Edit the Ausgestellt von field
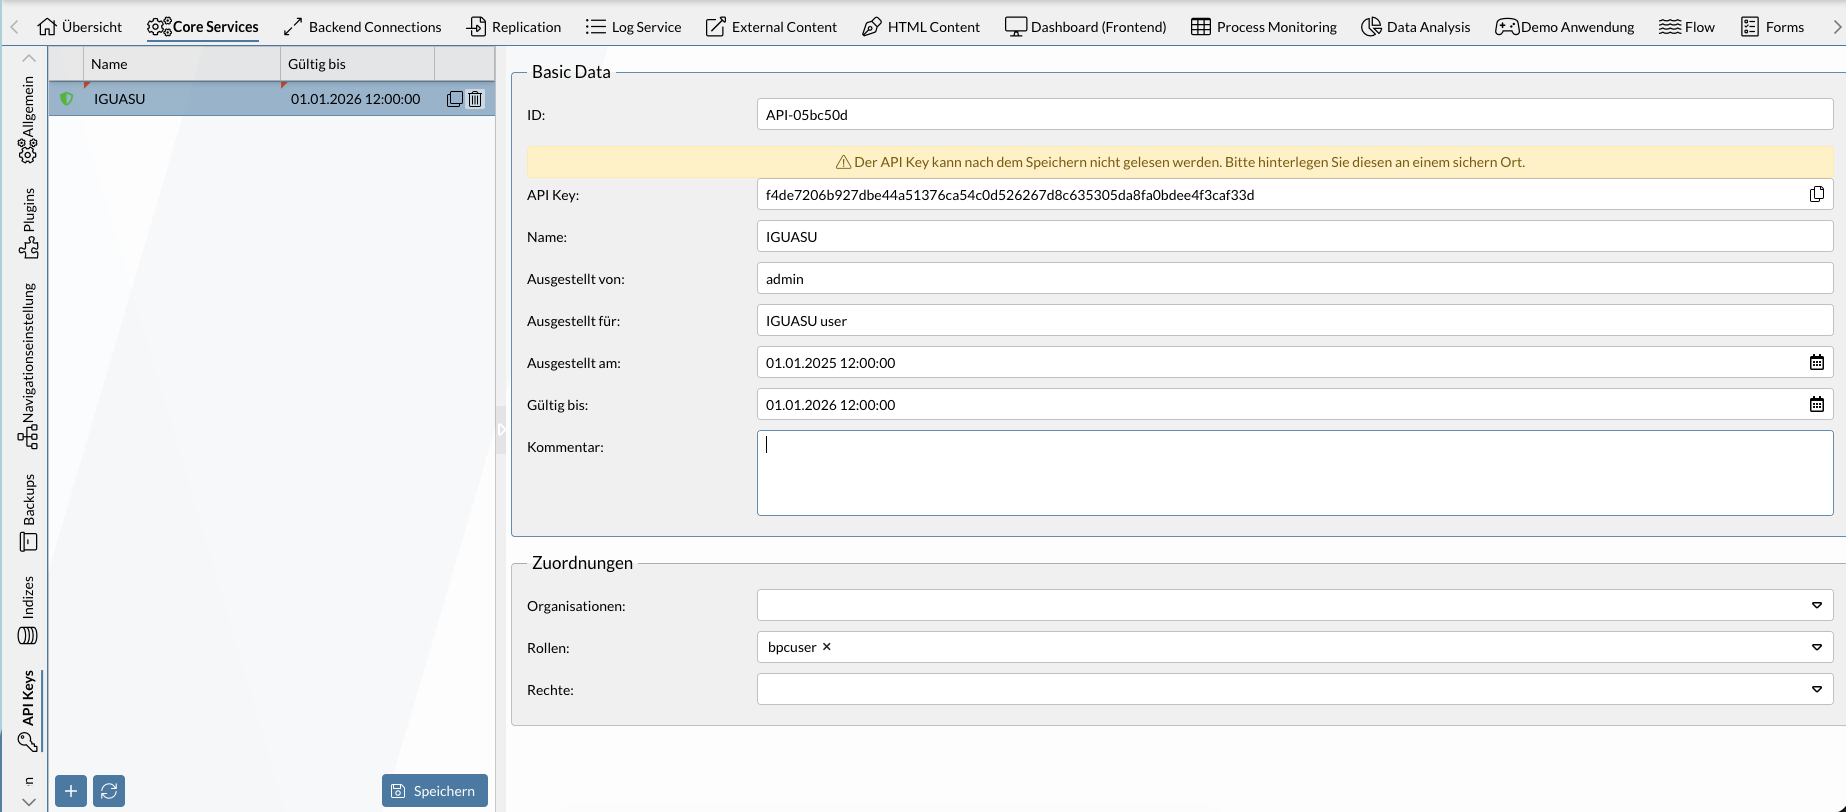 coord(1295,278)
